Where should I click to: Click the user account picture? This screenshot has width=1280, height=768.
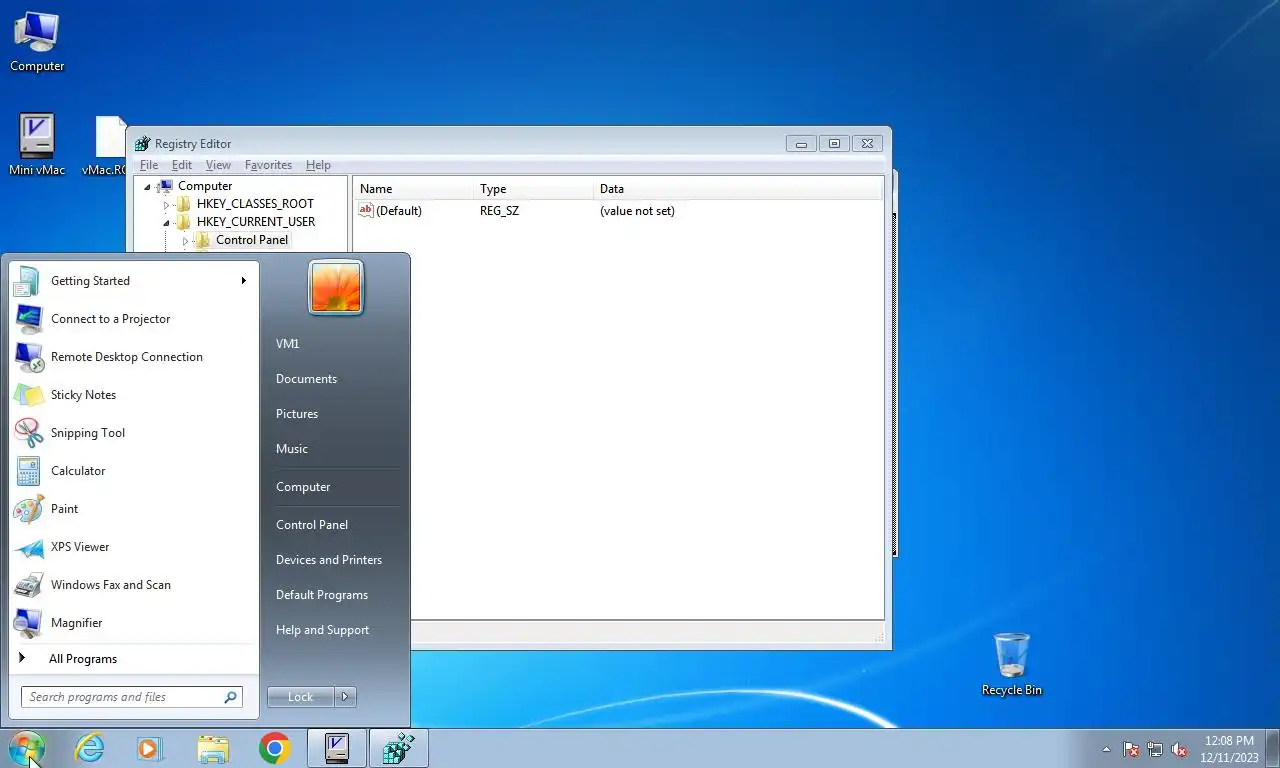pyautogui.click(x=336, y=288)
